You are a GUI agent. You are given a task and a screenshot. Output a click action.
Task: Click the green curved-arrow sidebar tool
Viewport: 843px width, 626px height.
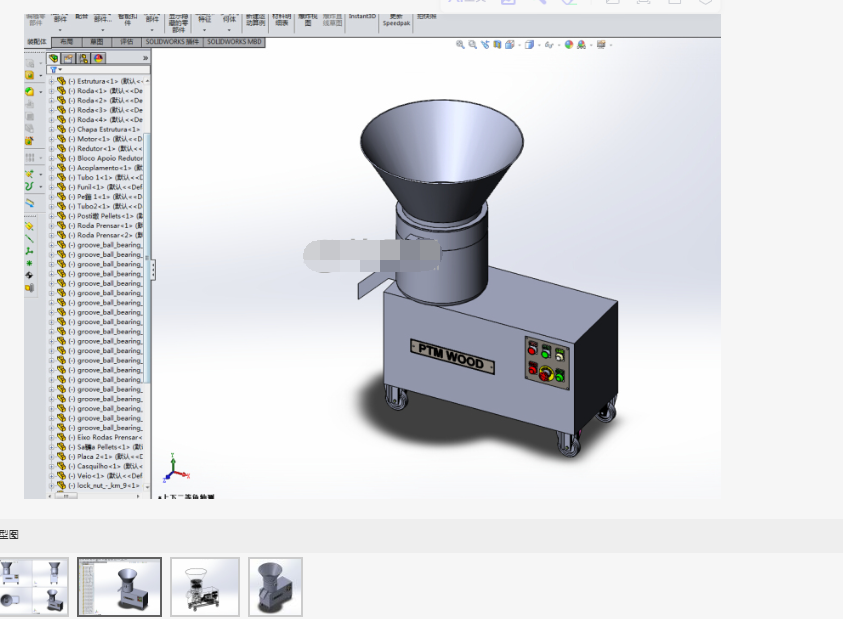(x=30, y=186)
